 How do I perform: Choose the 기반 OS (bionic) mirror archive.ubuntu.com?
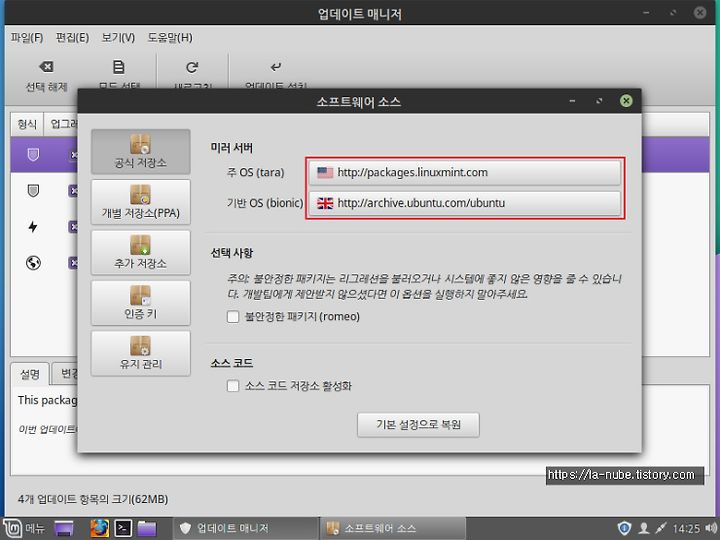click(x=464, y=203)
